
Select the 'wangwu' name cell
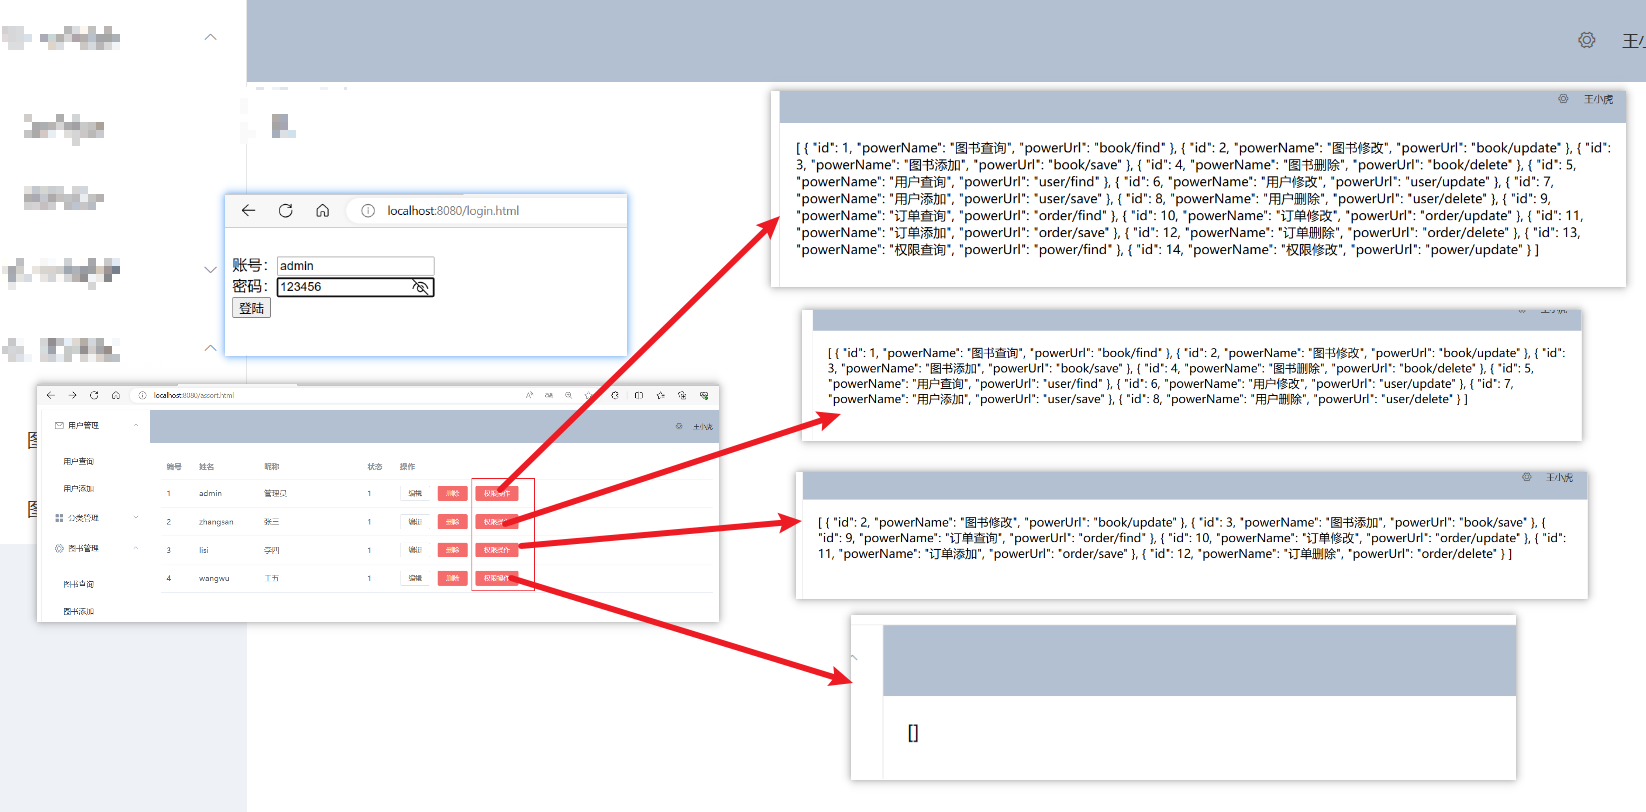(x=214, y=578)
